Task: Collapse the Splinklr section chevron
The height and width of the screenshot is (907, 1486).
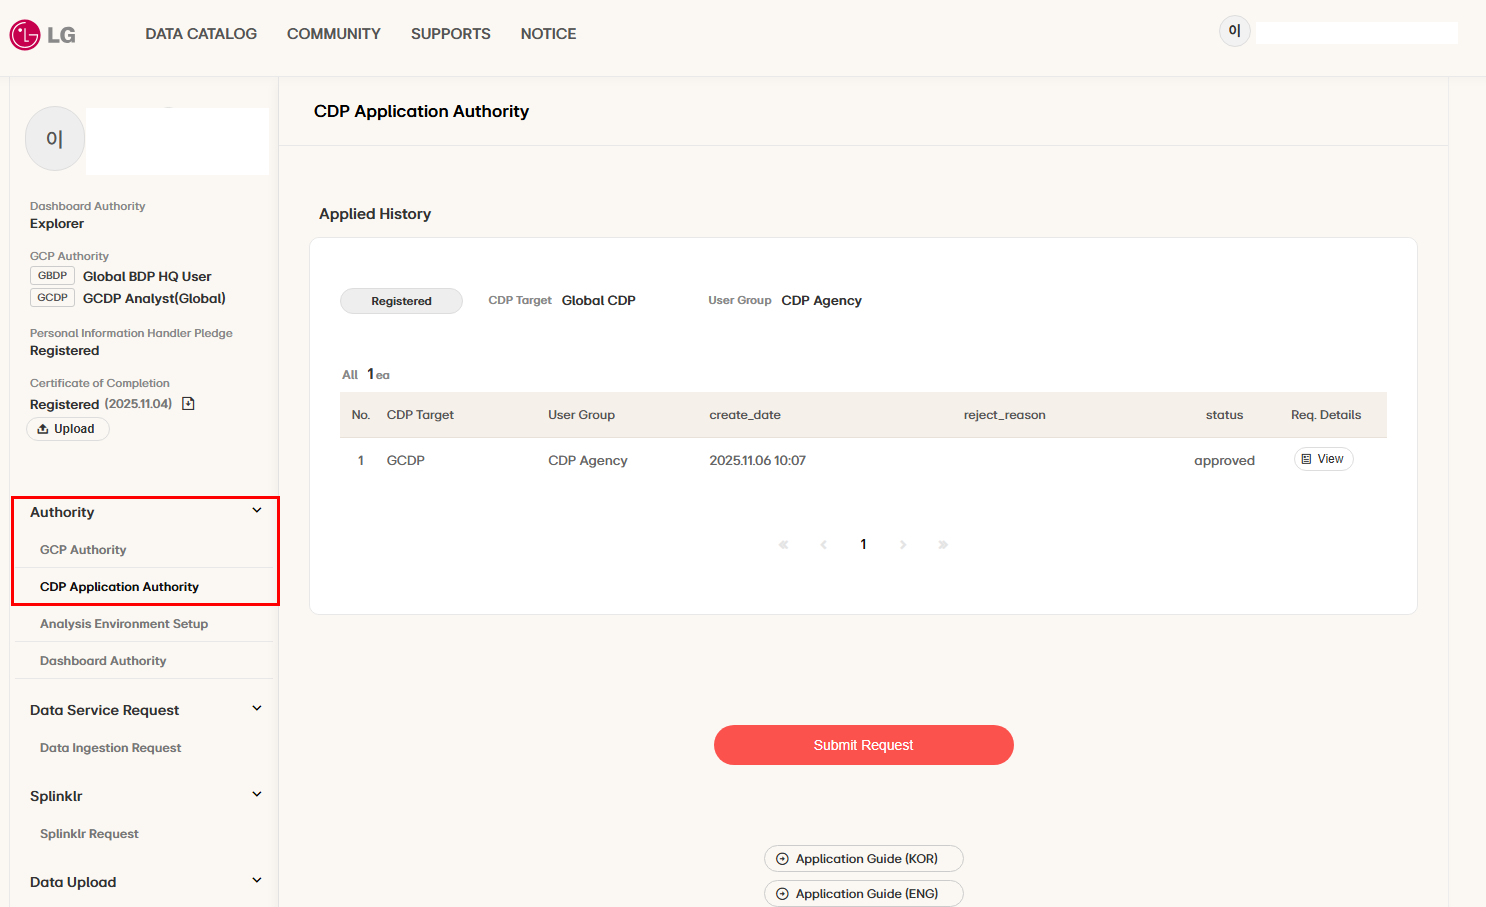Action: coord(257,795)
